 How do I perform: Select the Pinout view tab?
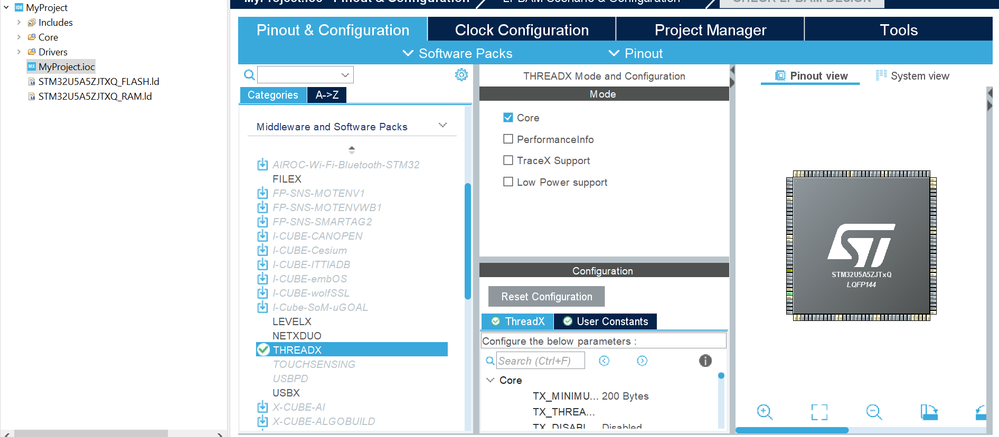(x=811, y=76)
